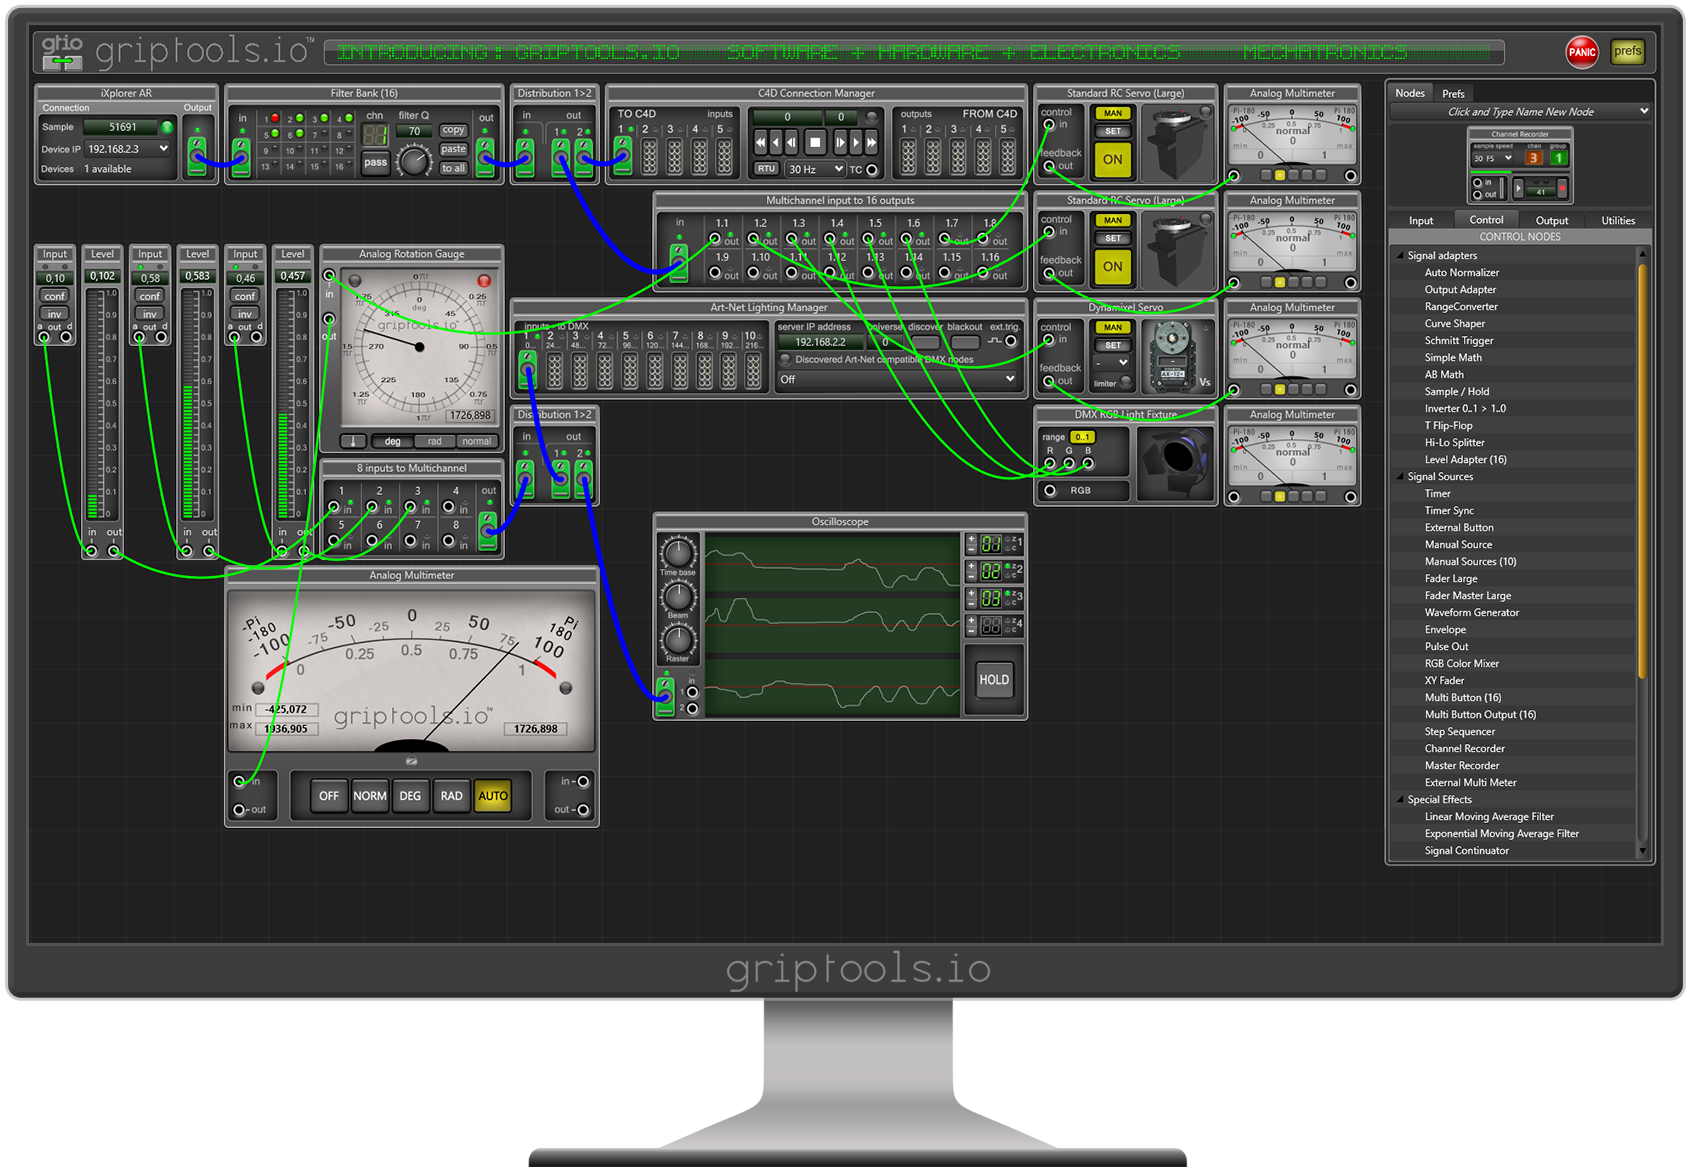Toggle TC radio in C4D Connection Manager
The image size is (1690, 1175).
tap(871, 170)
